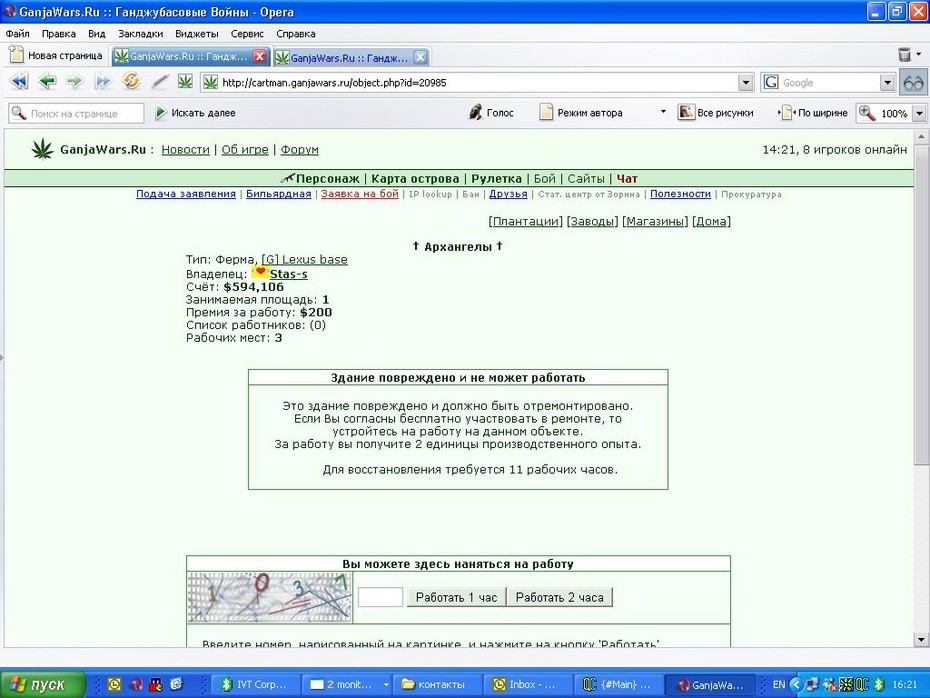Click the fast-forward navigation icon
The height and width of the screenshot is (698, 930).
[103, 81]
